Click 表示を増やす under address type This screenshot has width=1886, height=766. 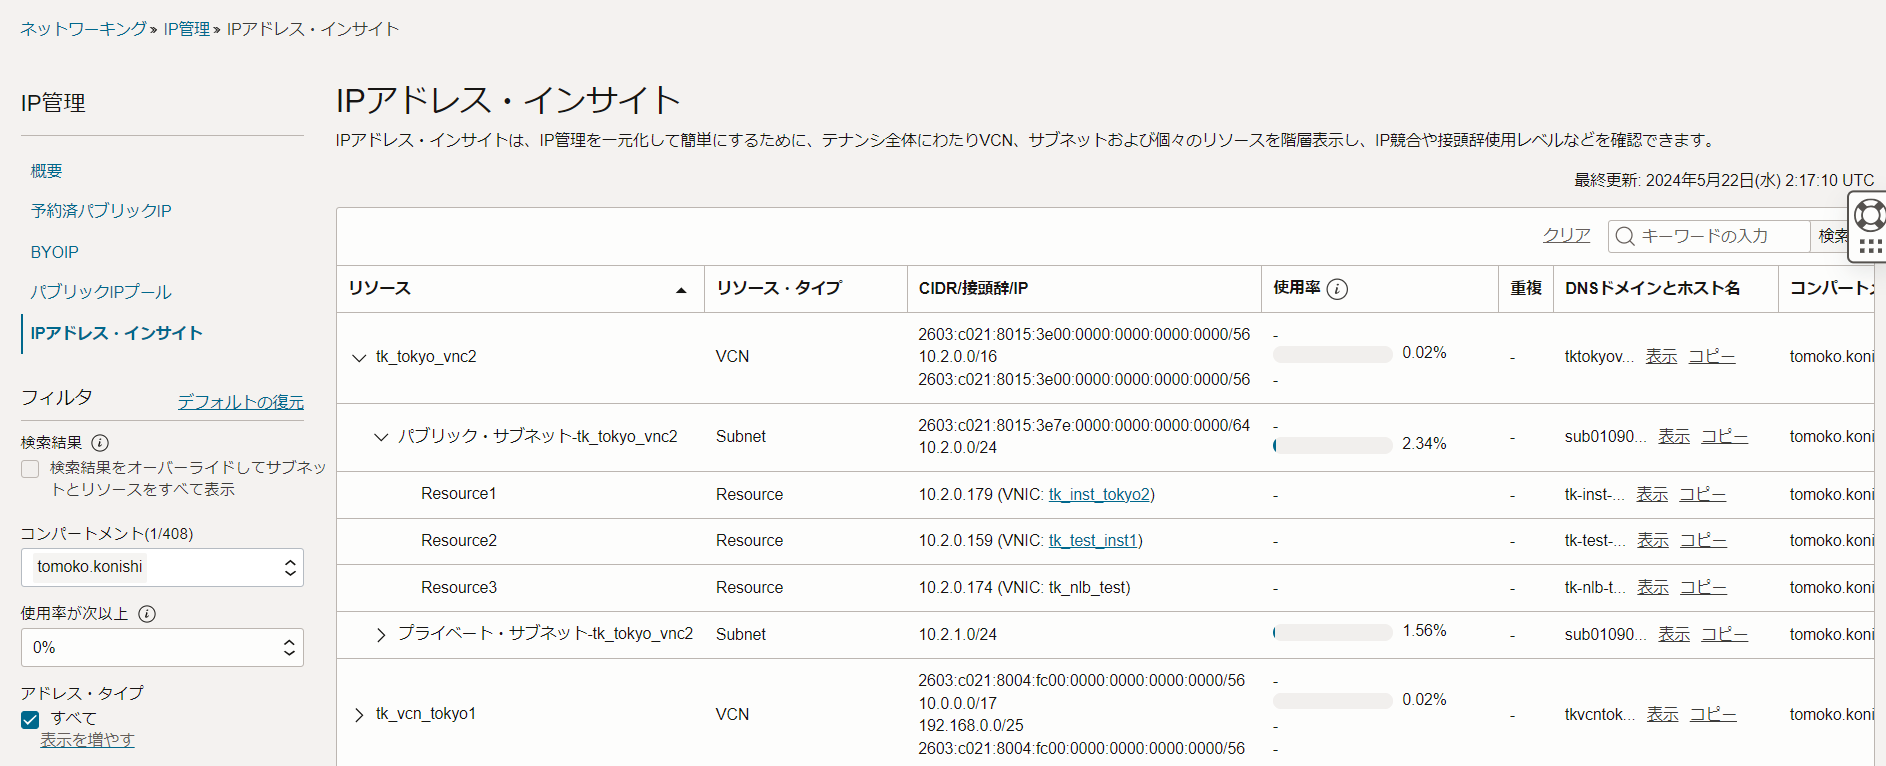coord(87,740)
